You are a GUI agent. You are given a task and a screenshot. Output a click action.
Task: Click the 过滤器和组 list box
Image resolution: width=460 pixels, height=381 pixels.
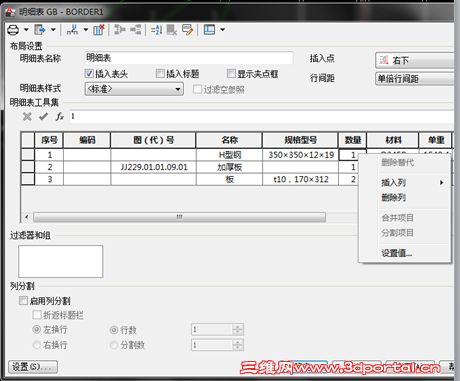pyautogui.click(x=61, y=261)
